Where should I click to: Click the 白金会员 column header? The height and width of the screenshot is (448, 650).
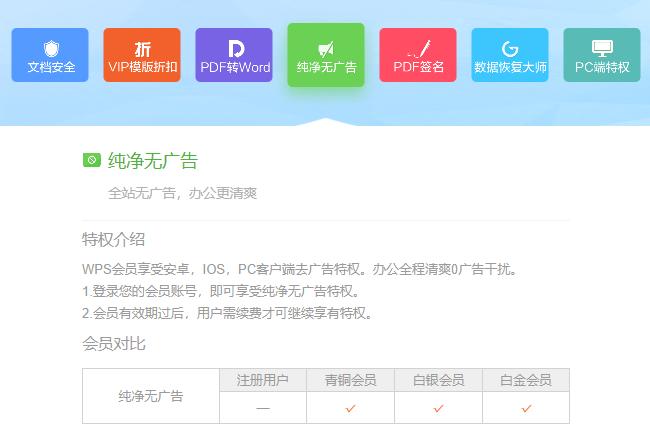click(526, 380)
